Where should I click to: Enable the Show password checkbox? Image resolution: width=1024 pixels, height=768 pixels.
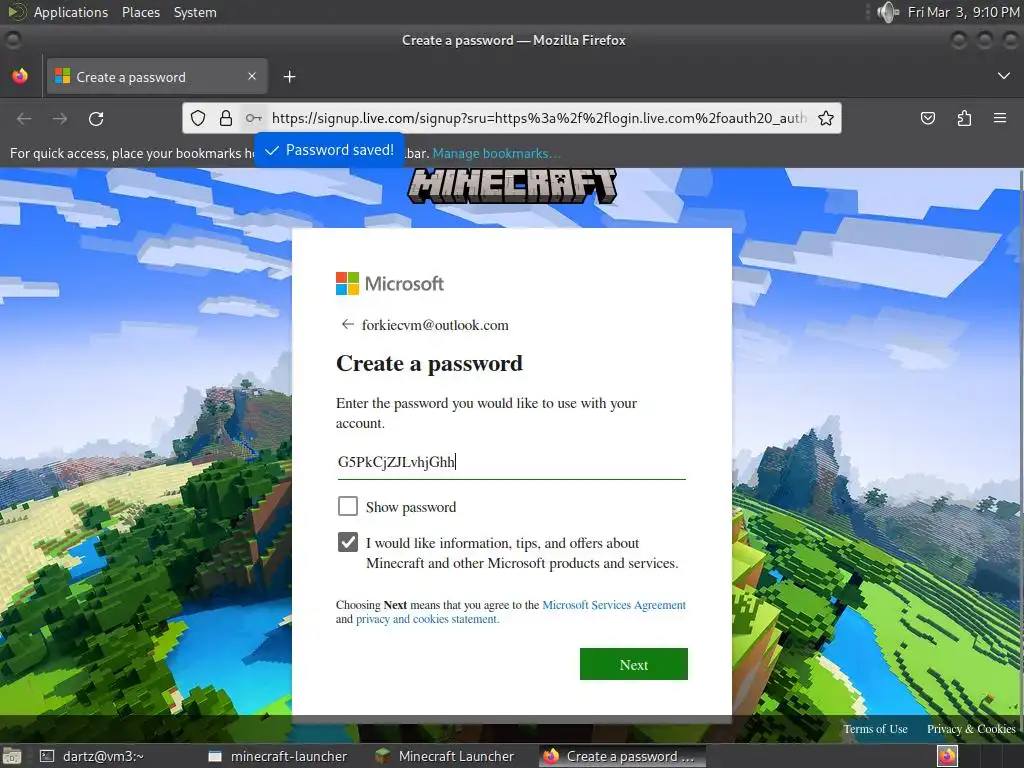(x=347, y=506)
